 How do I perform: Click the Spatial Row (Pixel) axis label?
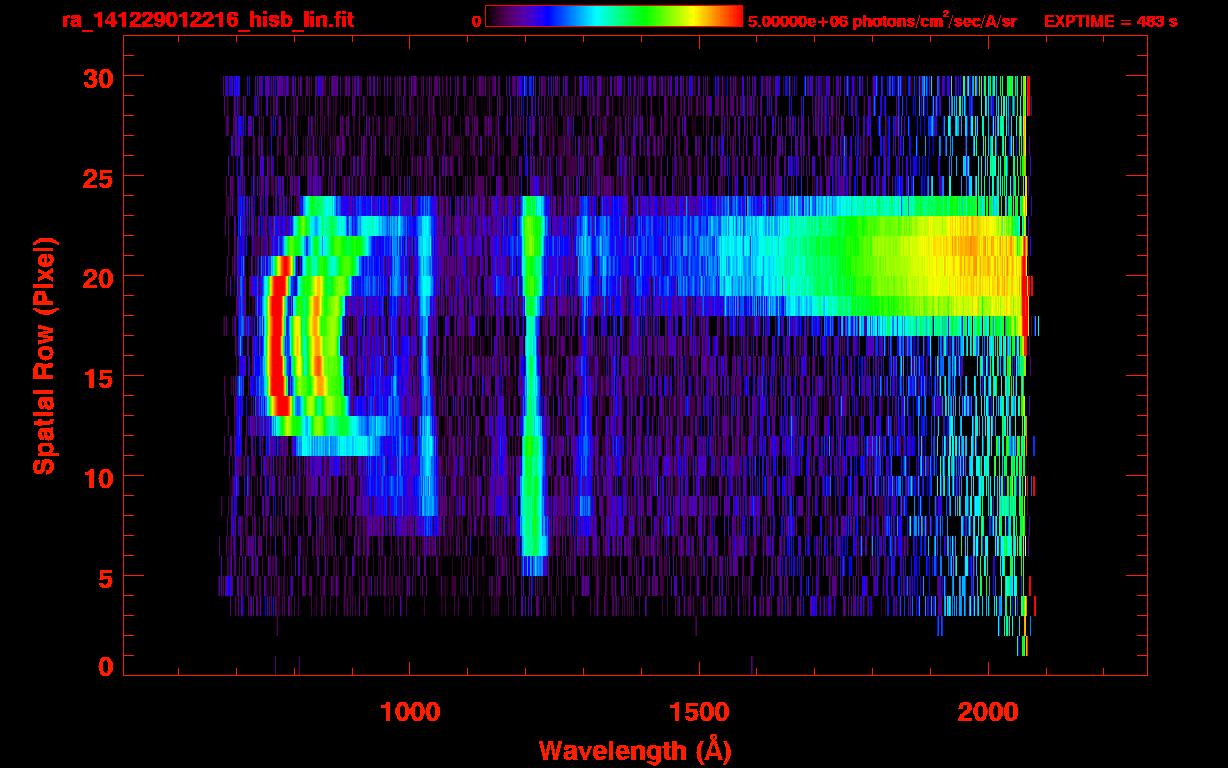coord(45,355)
